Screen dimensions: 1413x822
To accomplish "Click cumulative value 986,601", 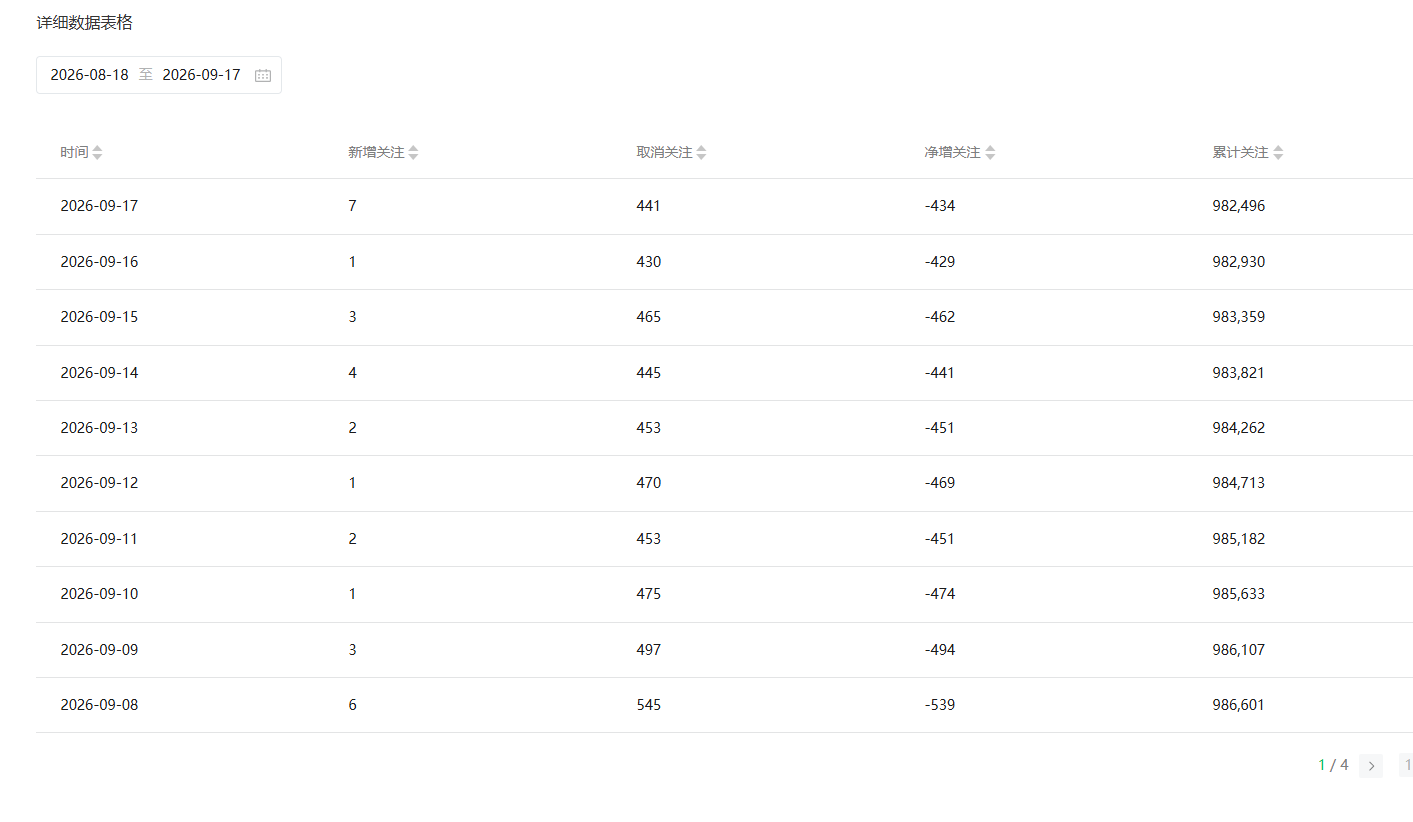I will coord(1238,705).
